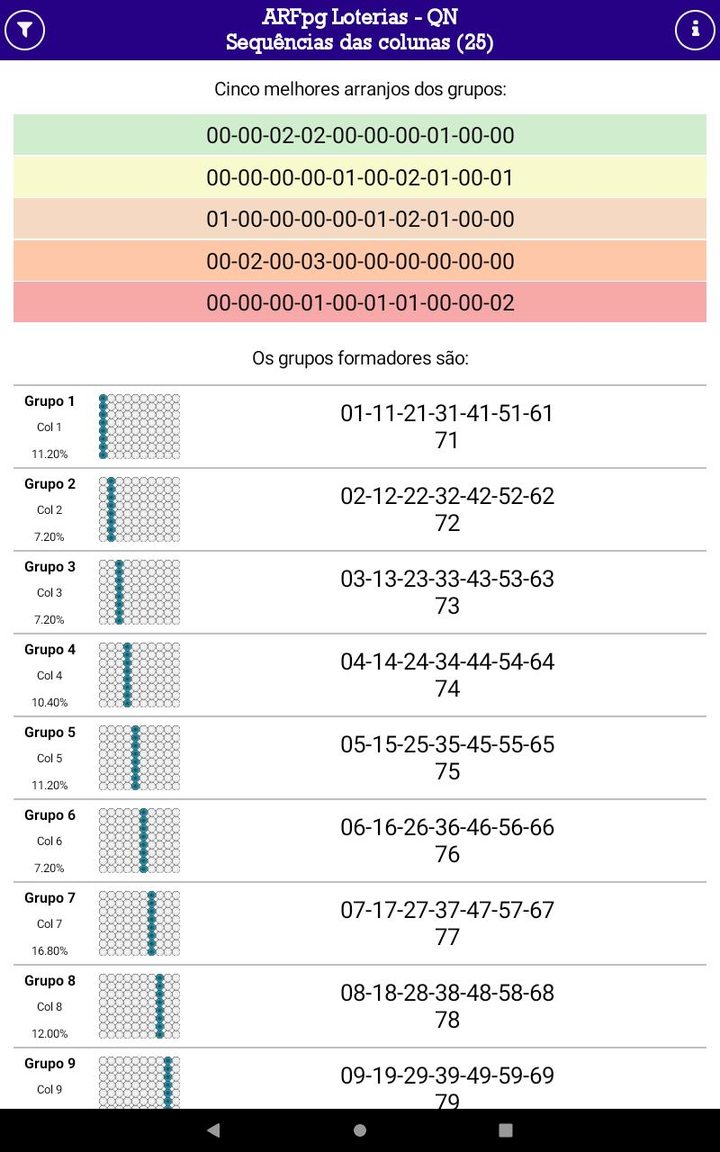Select the Grupo 7 column grid graphic
The width and height of the screenshot is (720, 1152).
pyautogui.click(x=139, y=922)
